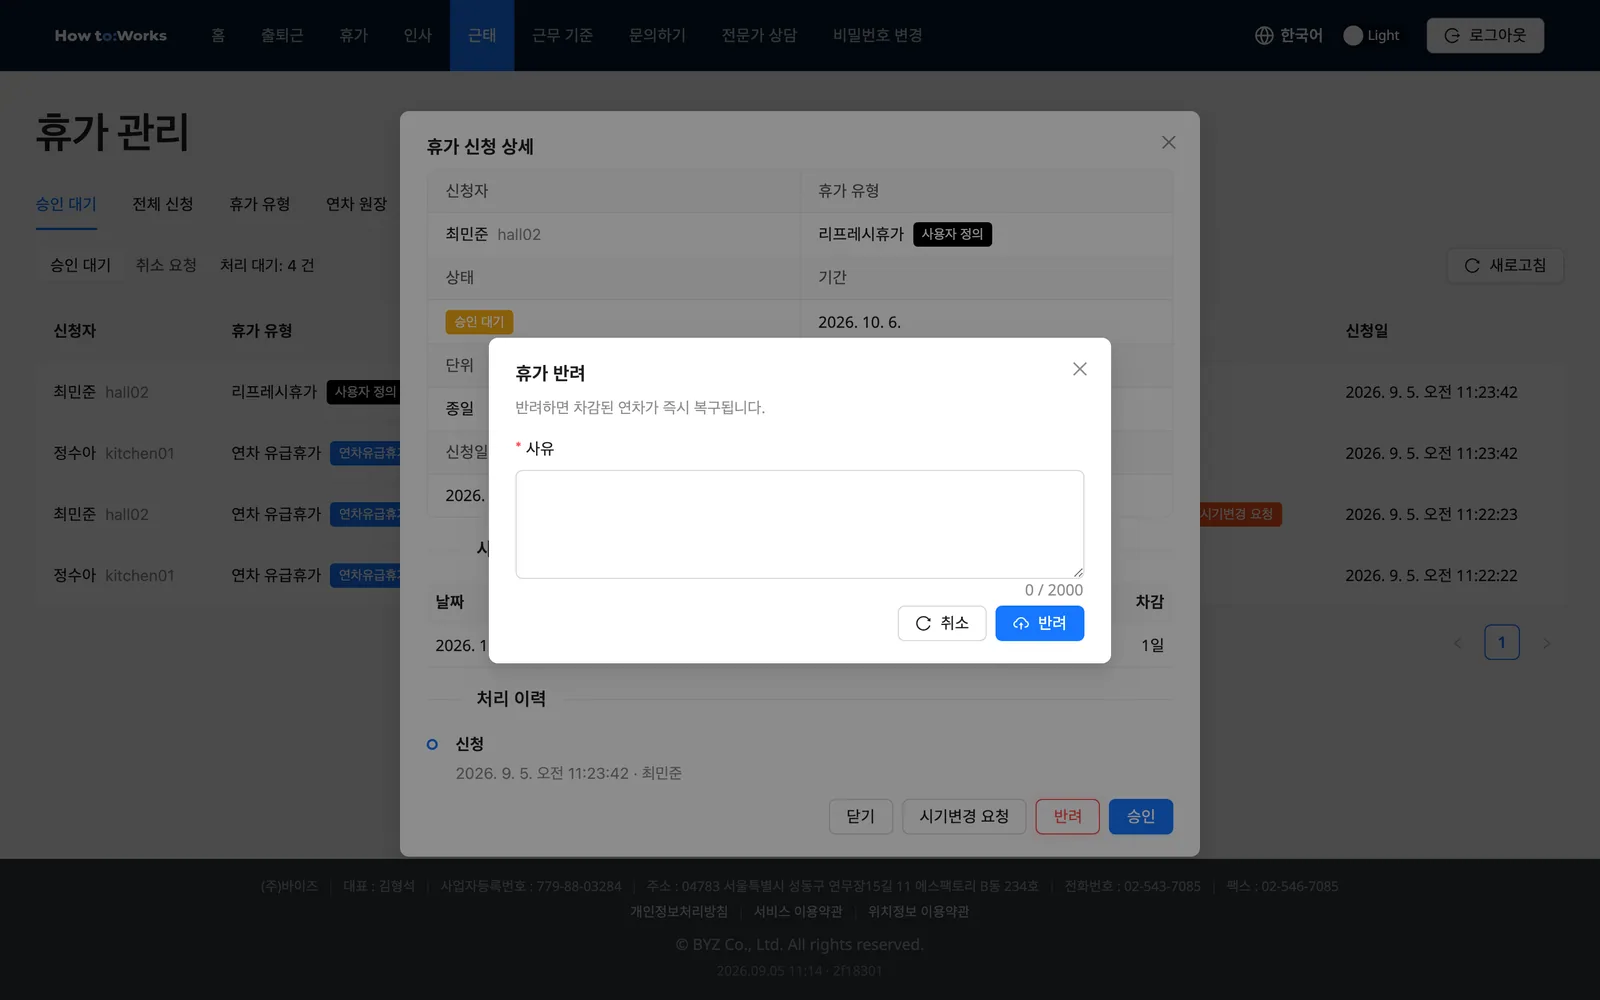Screen dimensions: 1600x1000
Task: Click the 2026. 10. 6. period value
Action: 859,322
